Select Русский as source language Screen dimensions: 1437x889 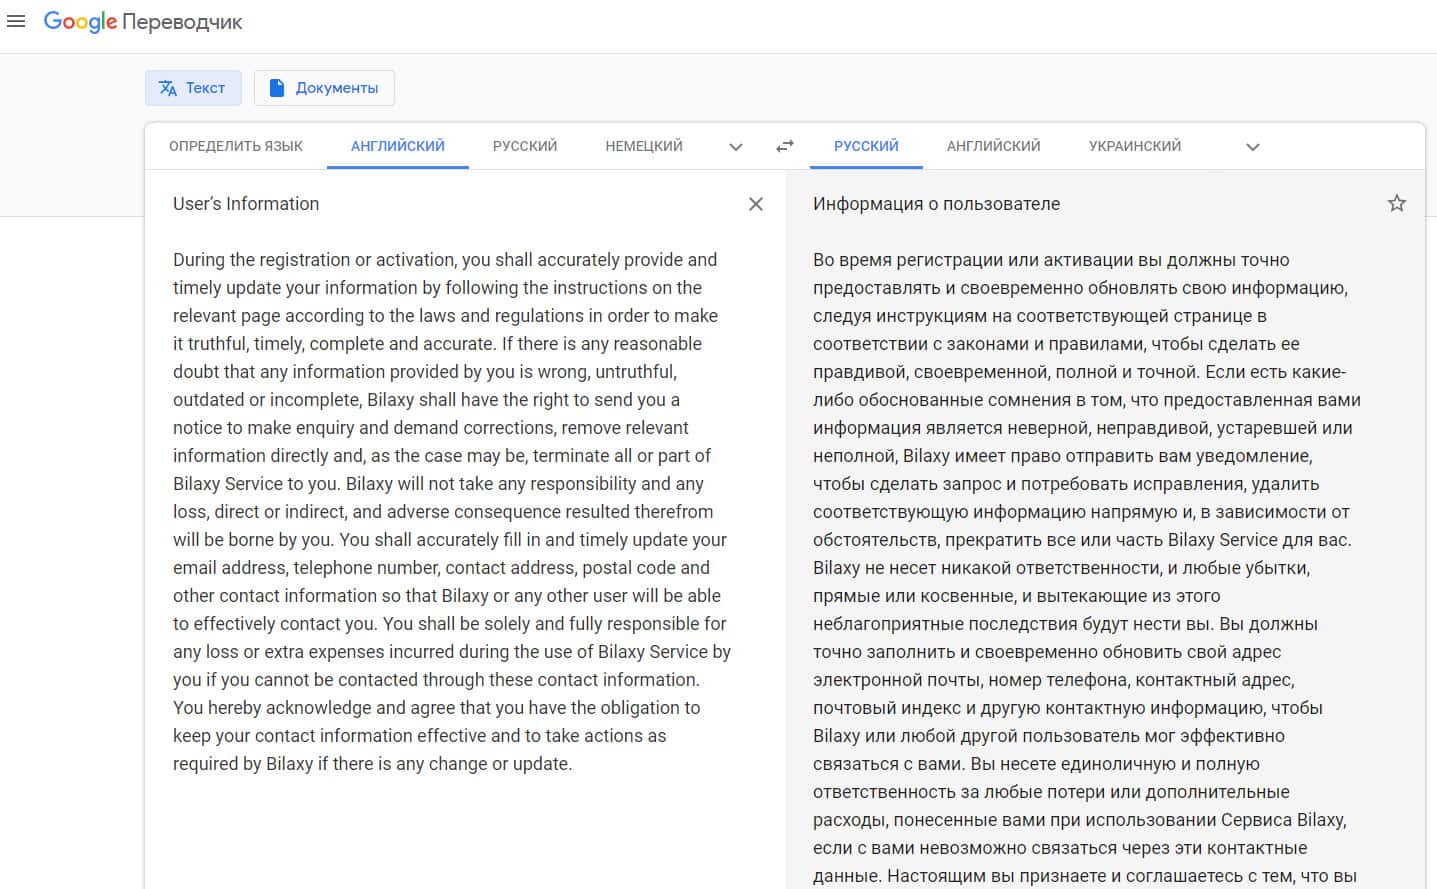[x=525, y=146]
